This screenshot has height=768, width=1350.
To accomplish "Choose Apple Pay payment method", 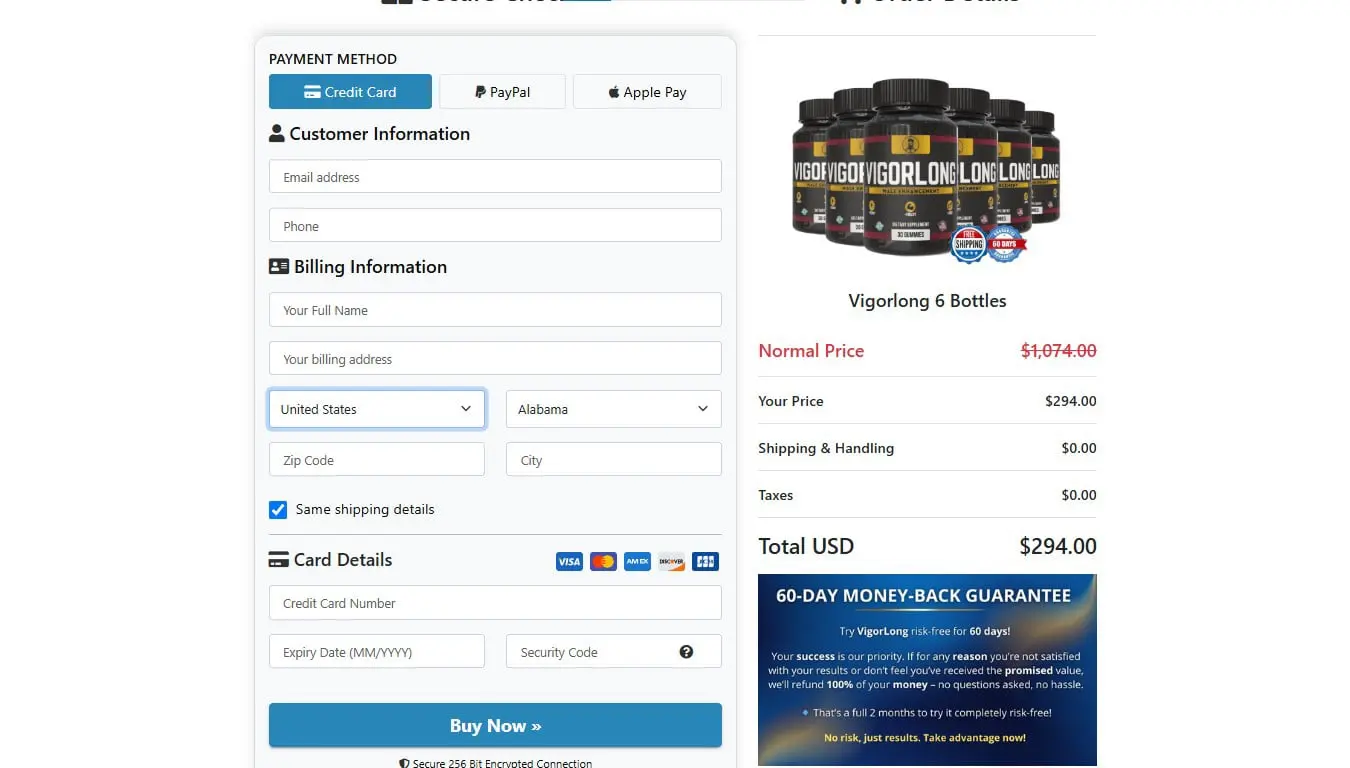I will tap(647, 92).
